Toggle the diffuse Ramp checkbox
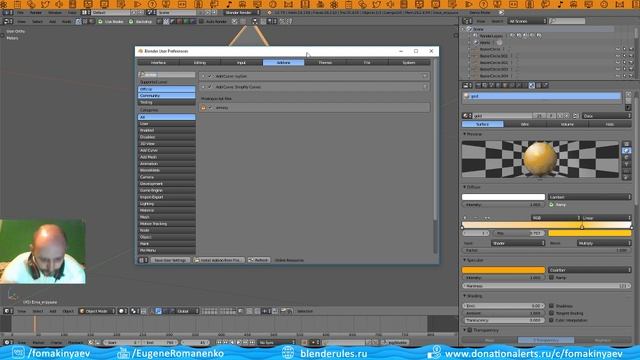This screenshot has width=640, height=360. coord(551,204)
